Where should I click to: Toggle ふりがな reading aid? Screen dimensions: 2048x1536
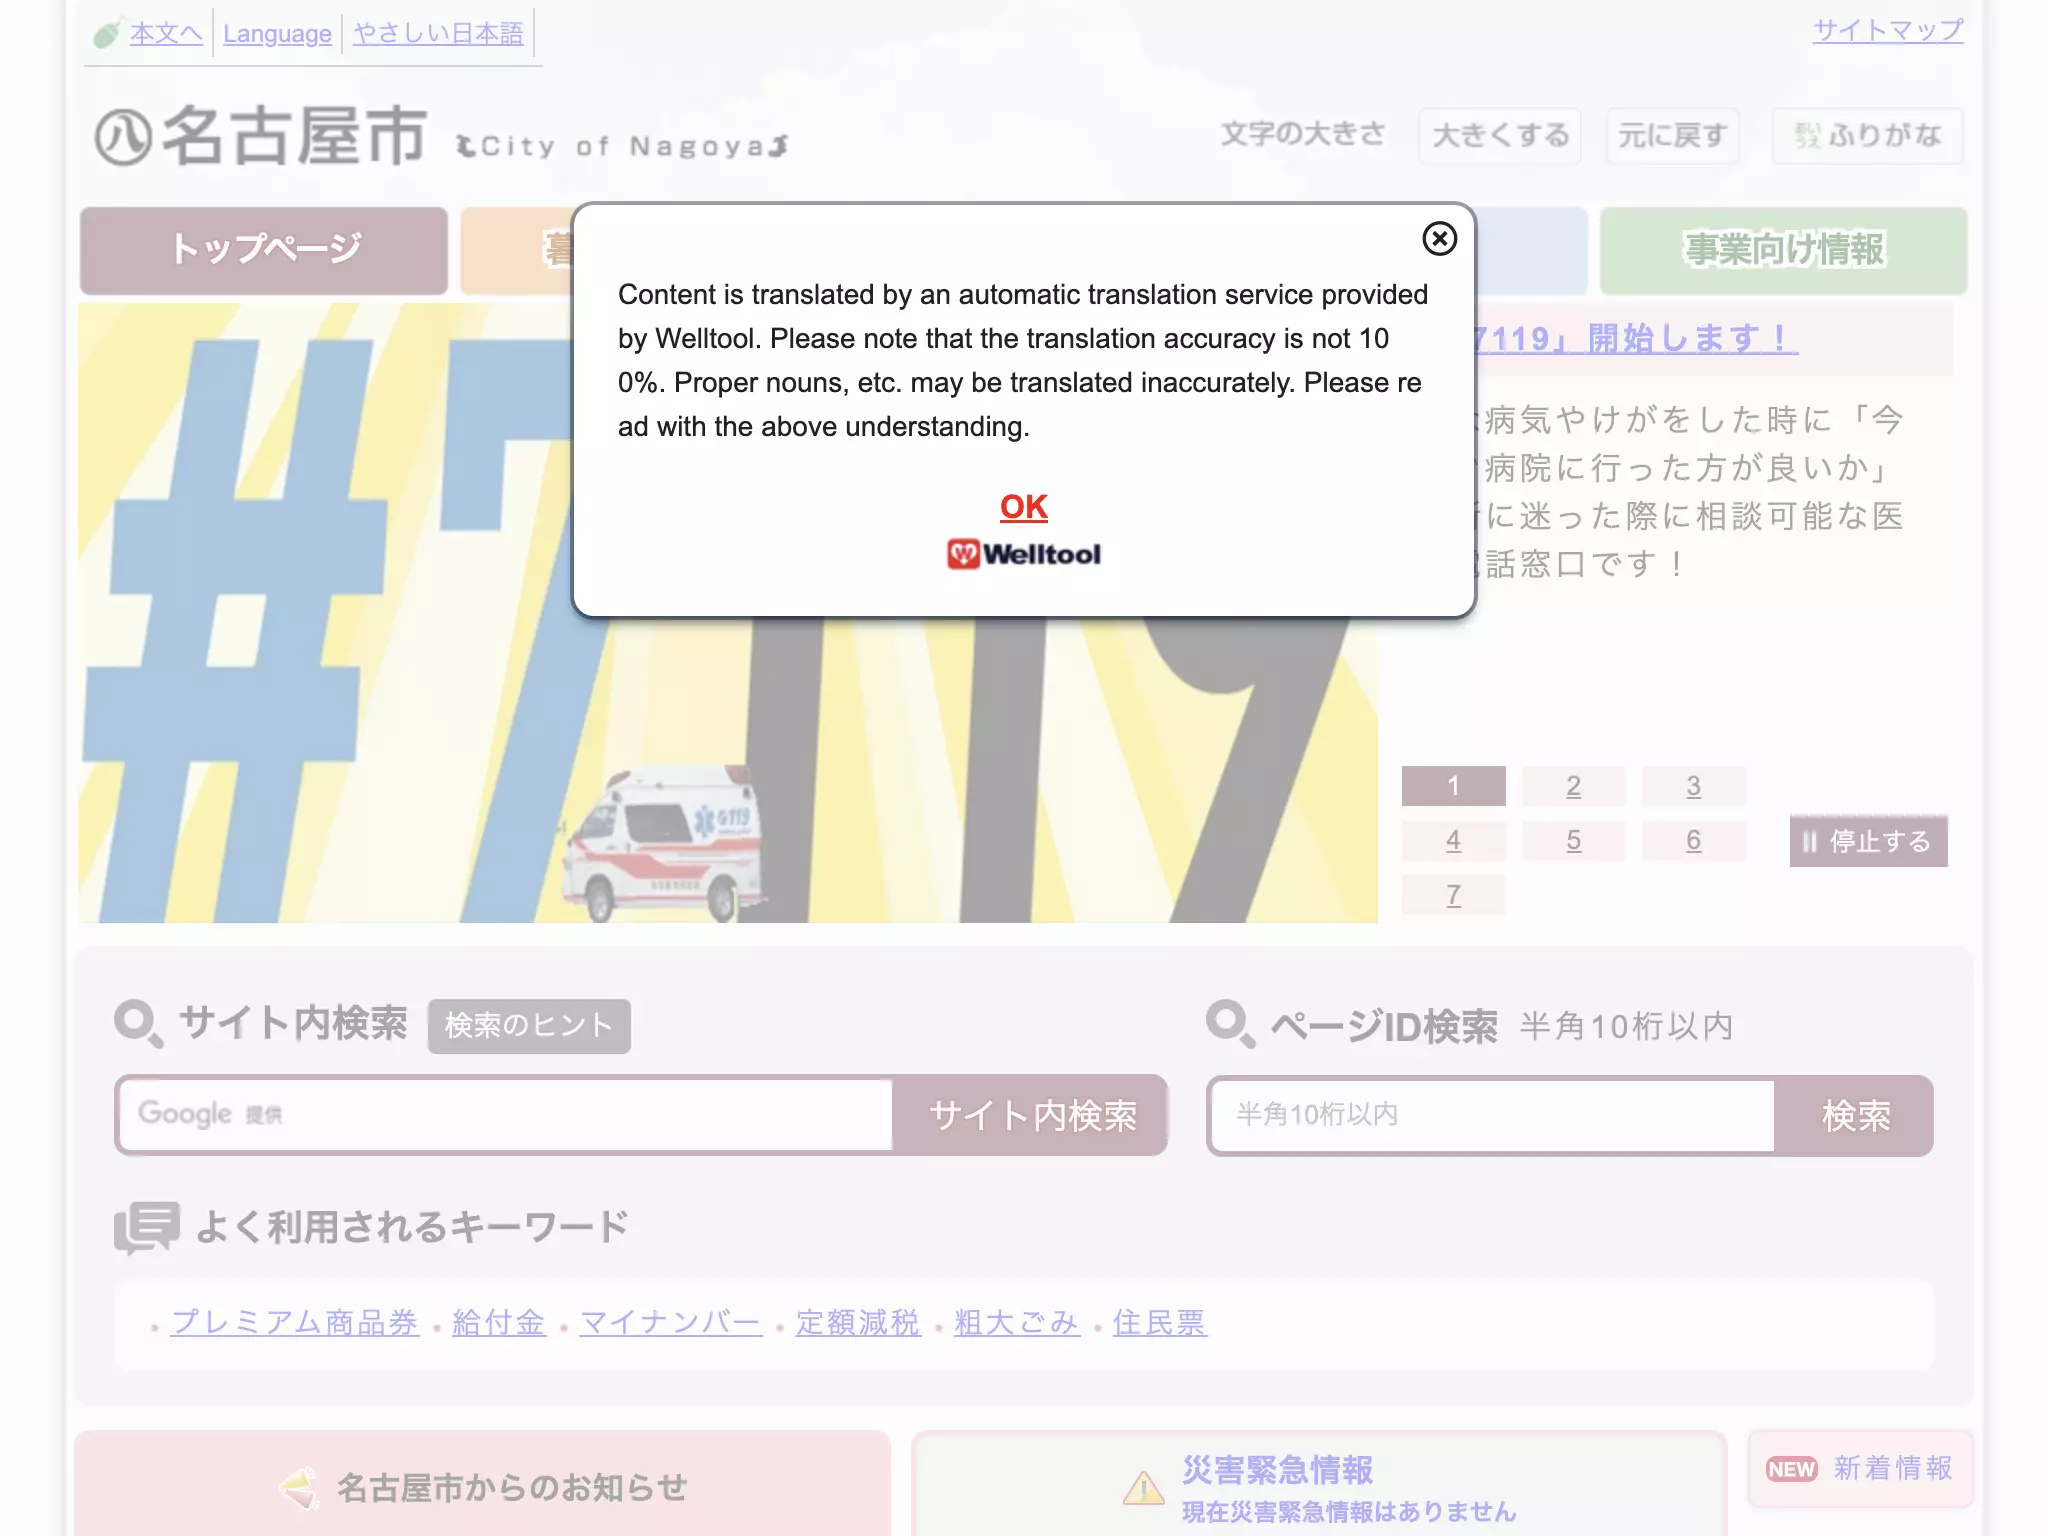1867,135
